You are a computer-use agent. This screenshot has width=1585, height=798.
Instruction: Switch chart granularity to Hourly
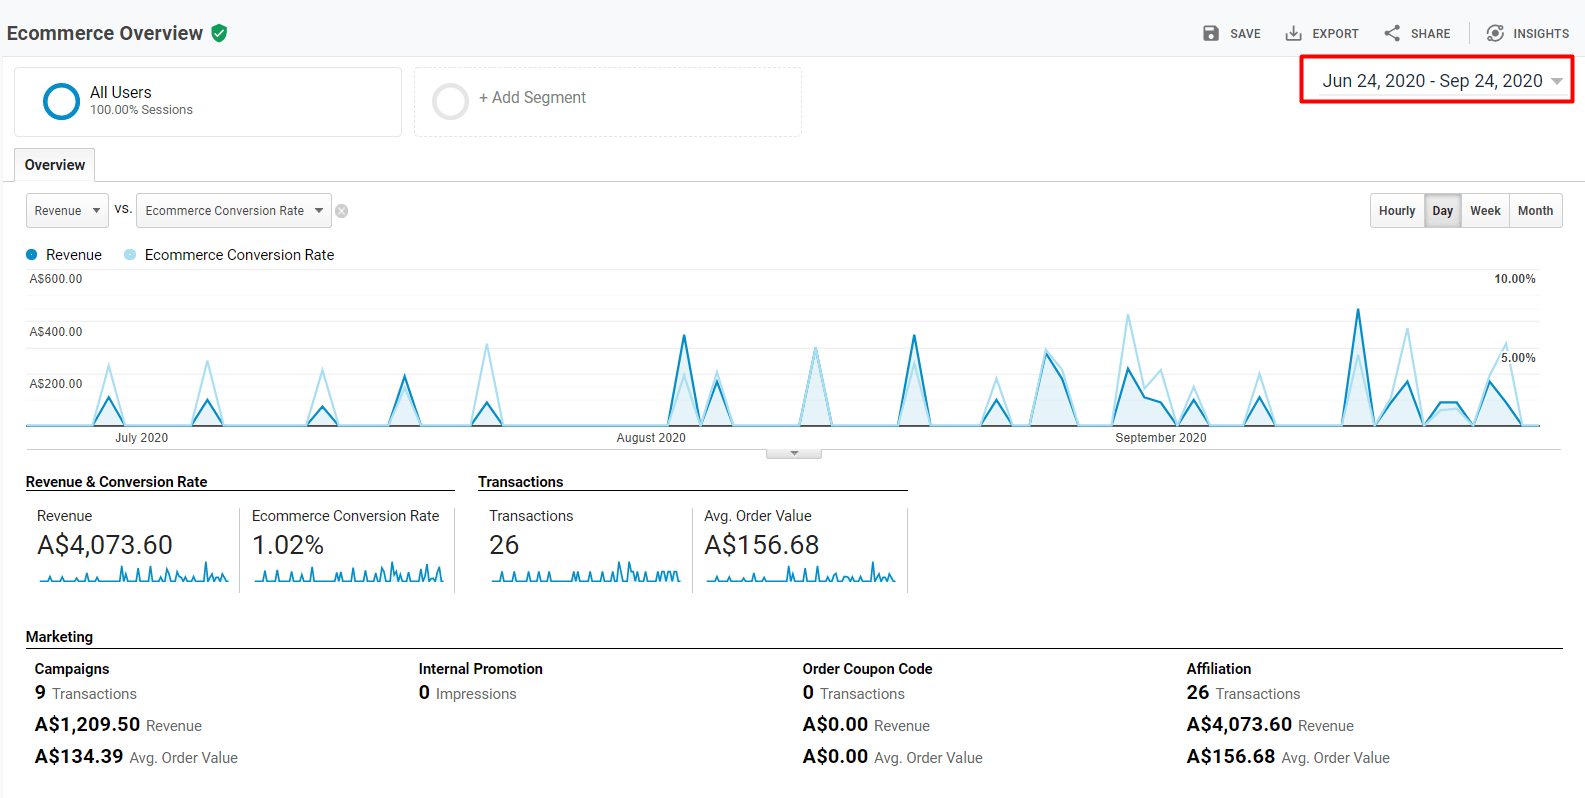click(1396, 211)
